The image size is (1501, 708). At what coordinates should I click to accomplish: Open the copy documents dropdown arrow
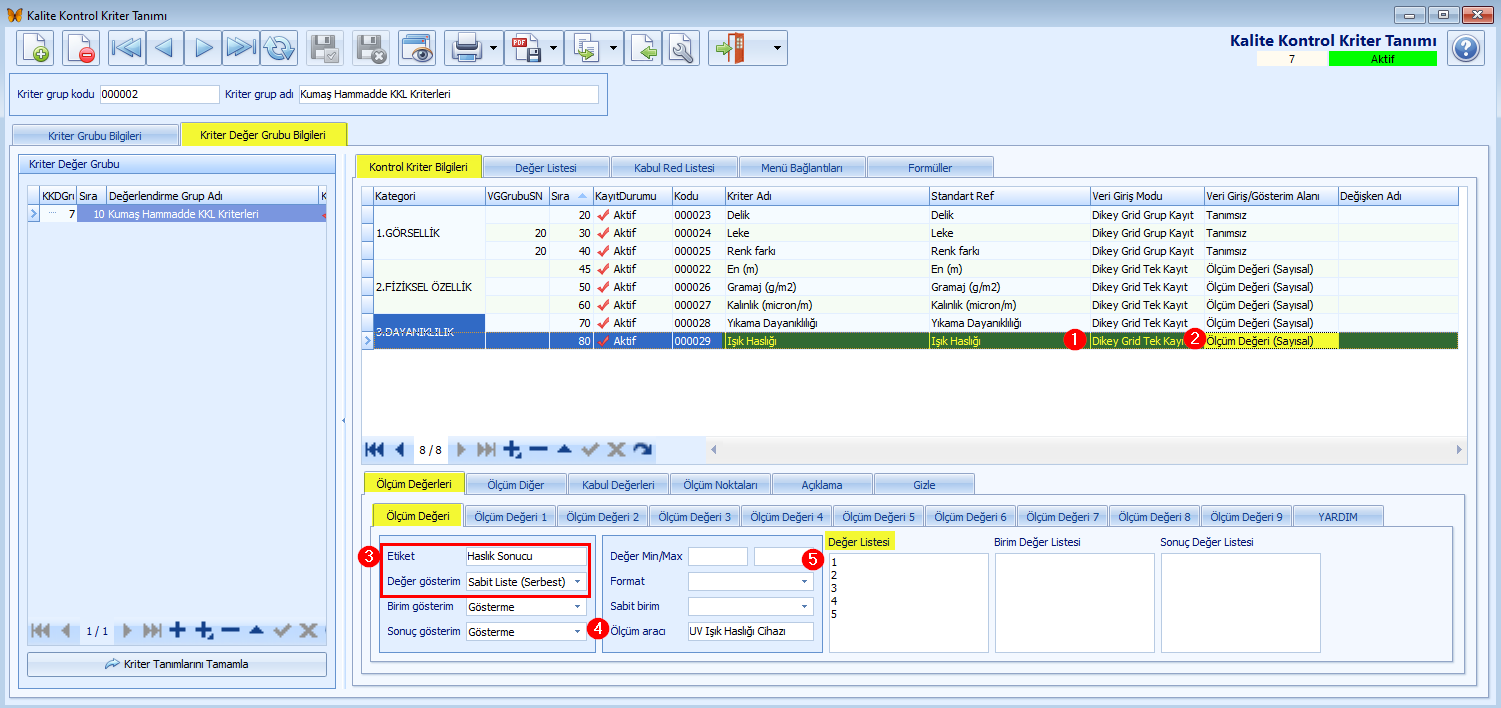point(613,48)
